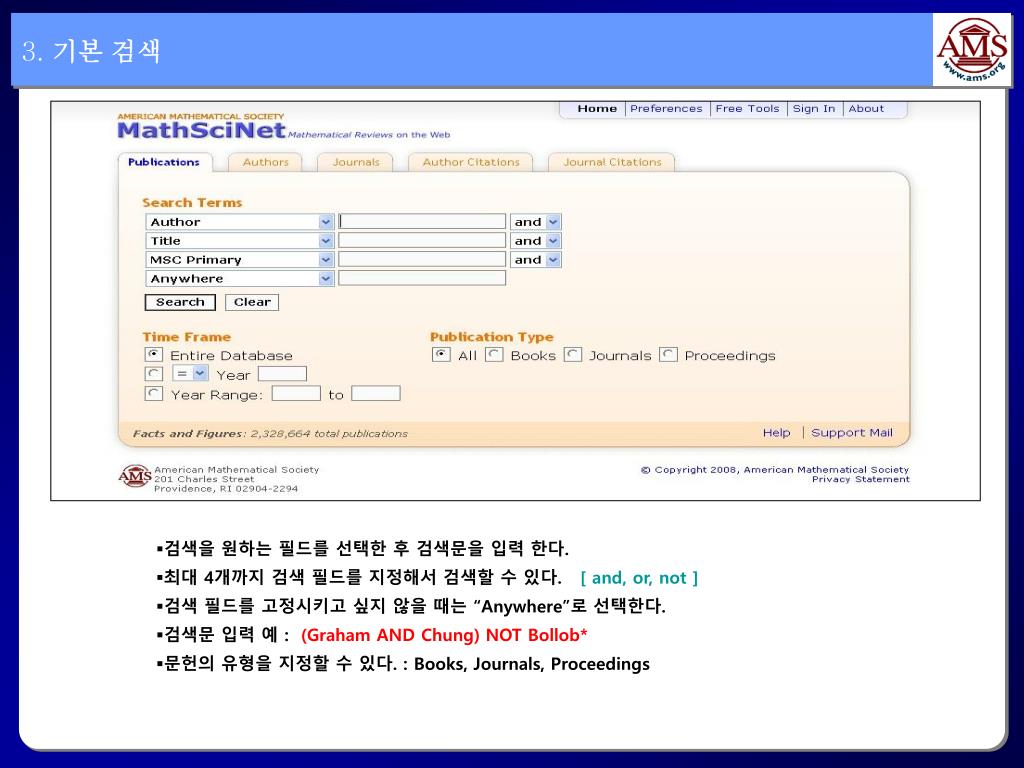Viewport: 1024px width, 768px height.
Task: Switch to the Journal Citations tab
Action: tap(612, 162)
